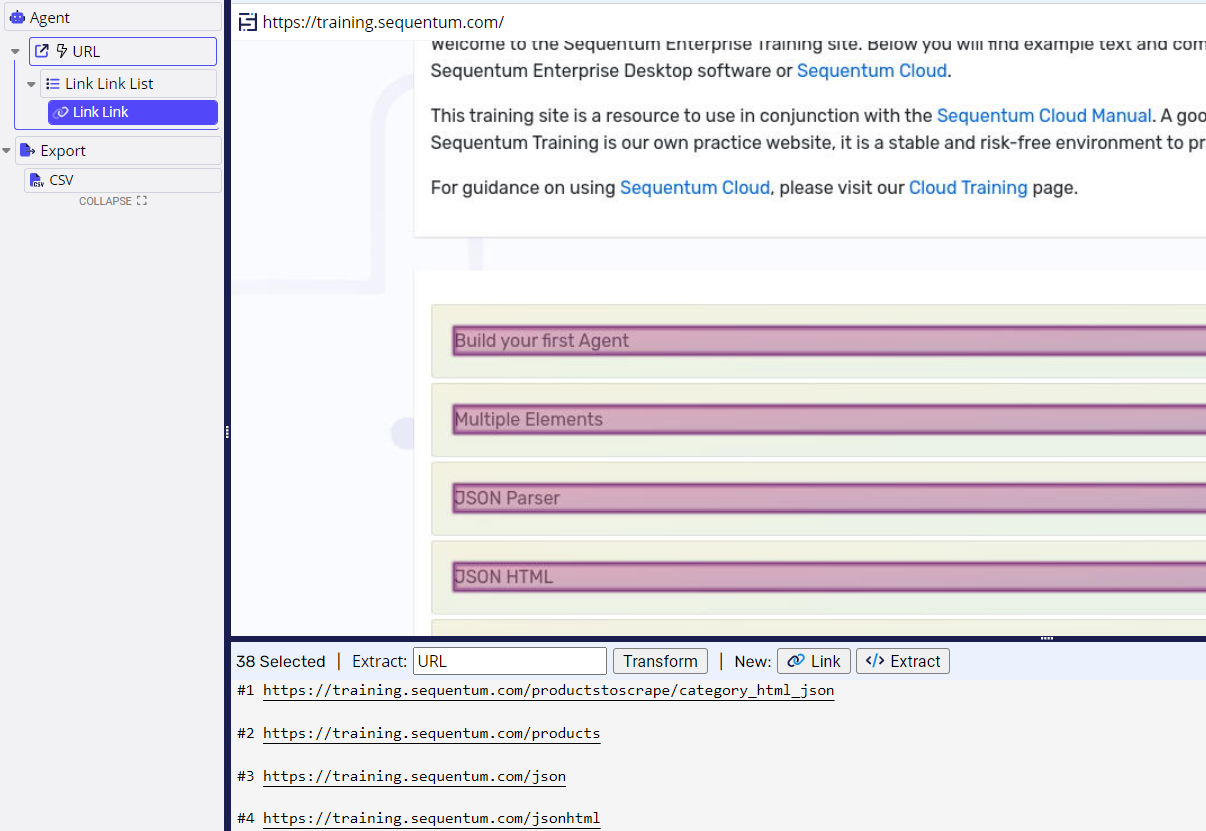Open result #1 category_html_json URL
This screenshot has height=831, width=1206.
tap(548, 690)
